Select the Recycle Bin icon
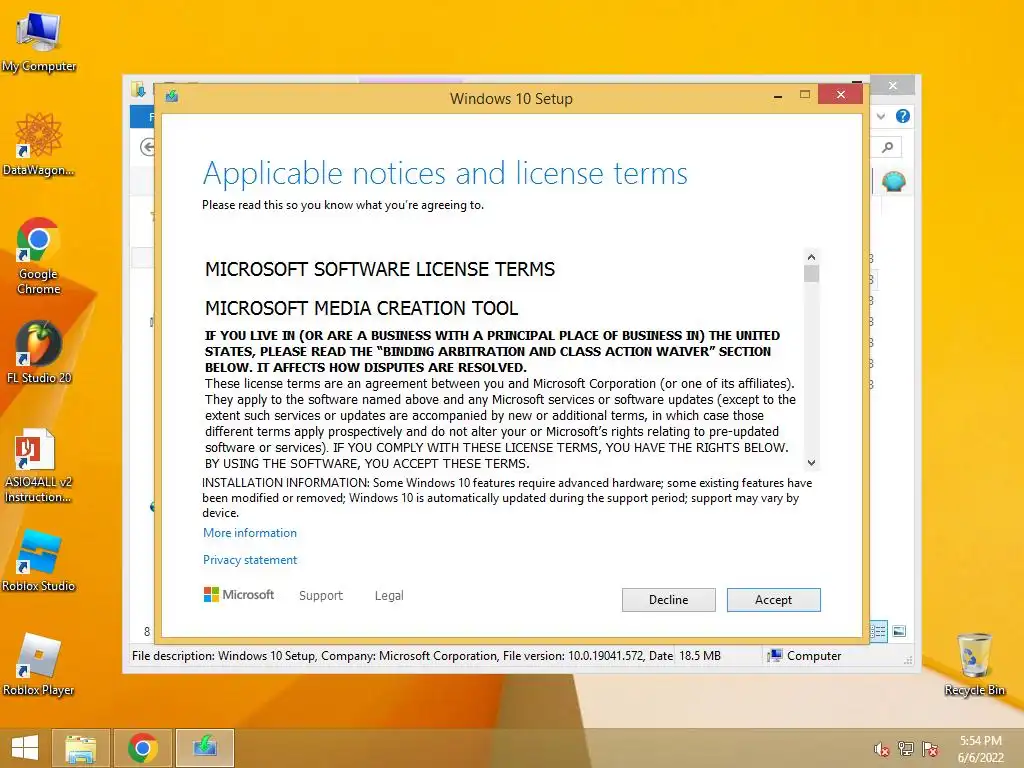The height and width of the screenshot is (768, 1024). pyautogui.click(x=974, y=664)
